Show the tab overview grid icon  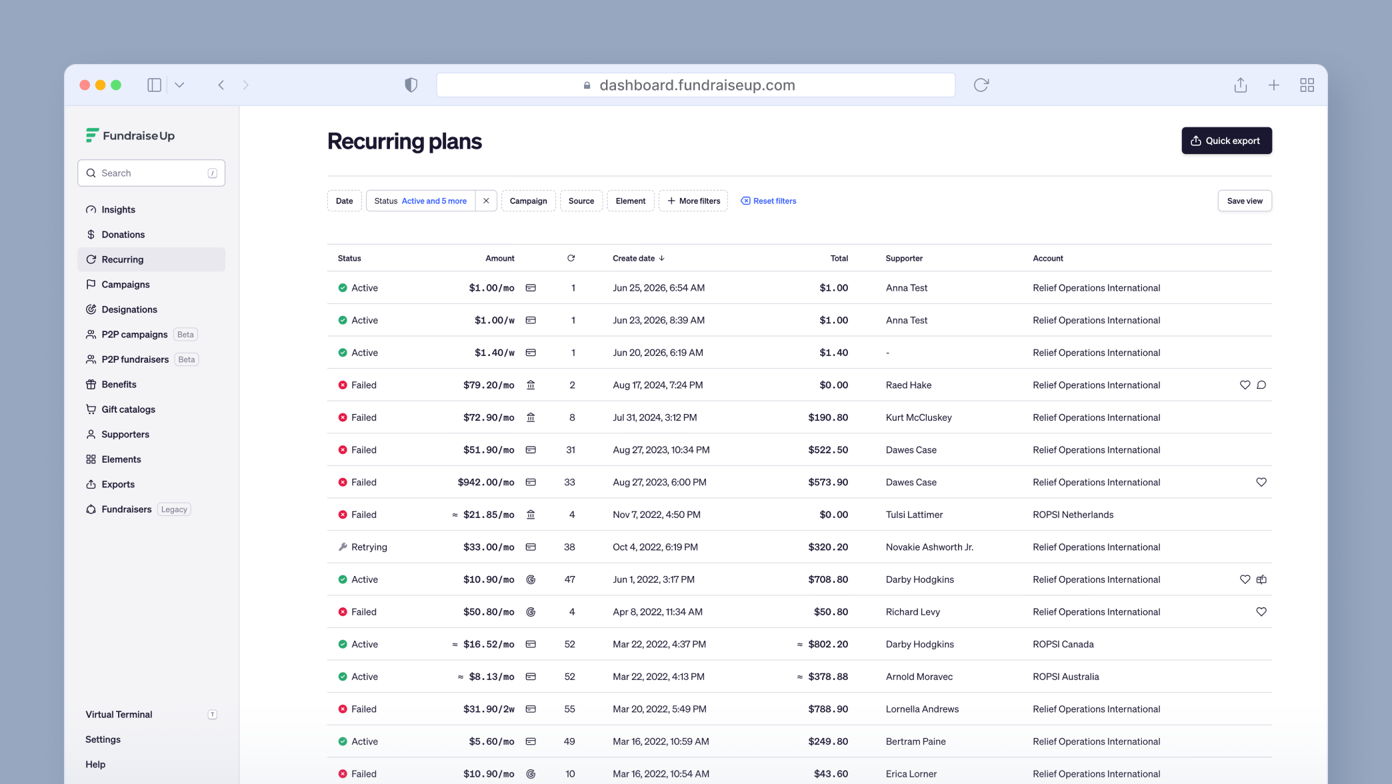1307,85
